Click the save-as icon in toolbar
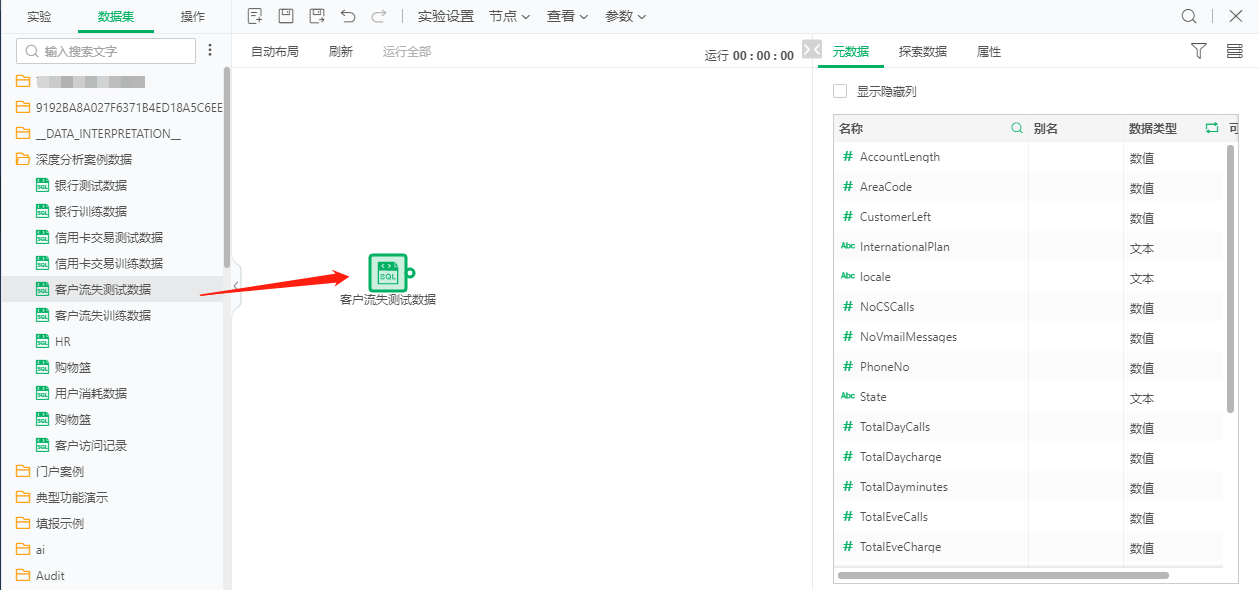1259x590 pixels. pyautogui.click(x=317, y=16)
